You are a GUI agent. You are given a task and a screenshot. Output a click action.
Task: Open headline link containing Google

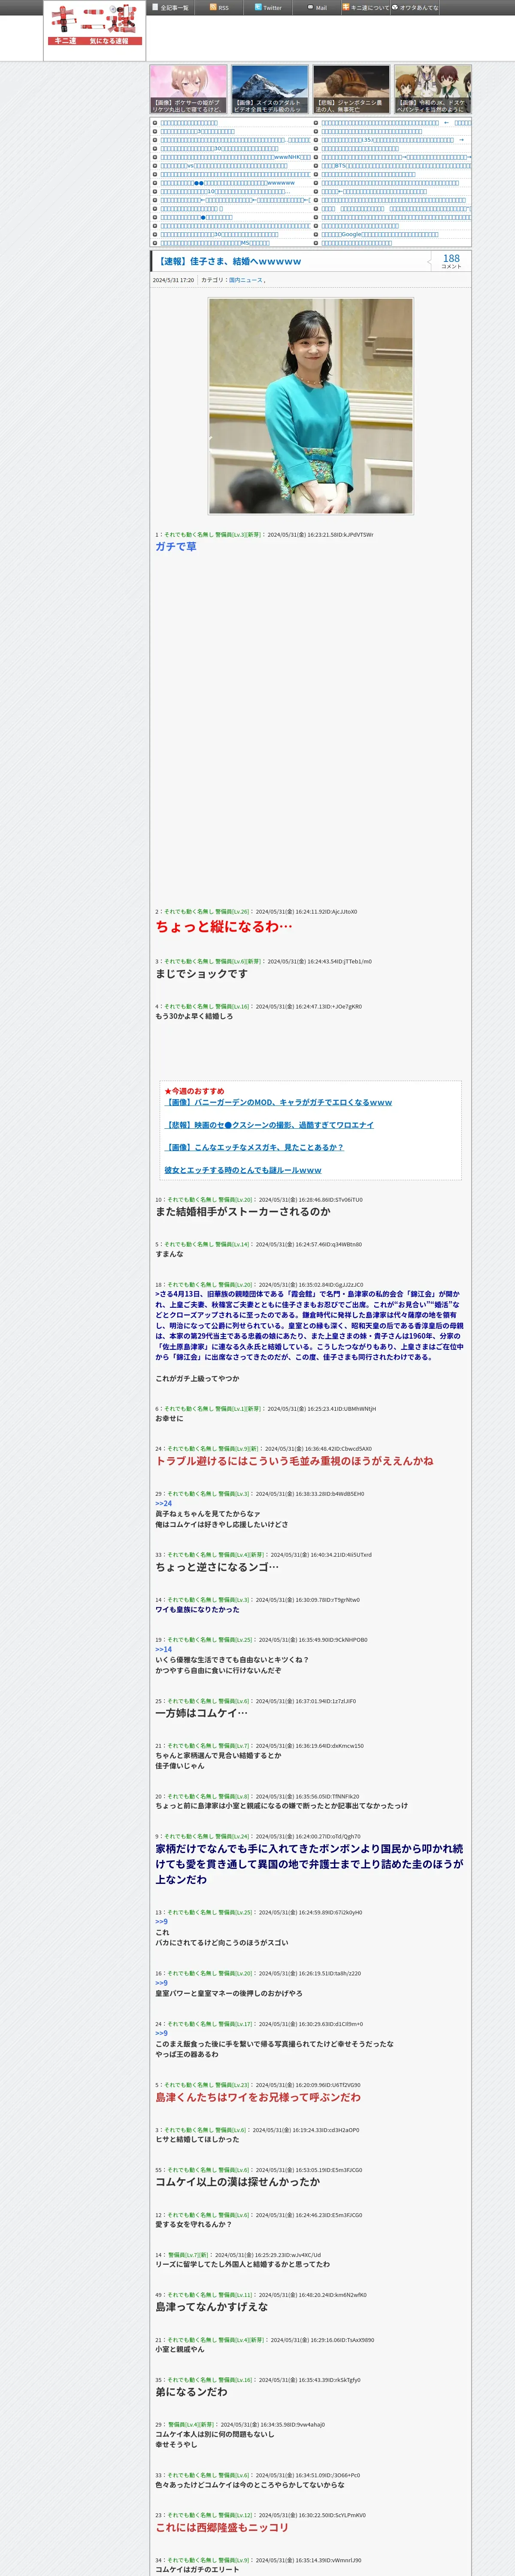380,234
